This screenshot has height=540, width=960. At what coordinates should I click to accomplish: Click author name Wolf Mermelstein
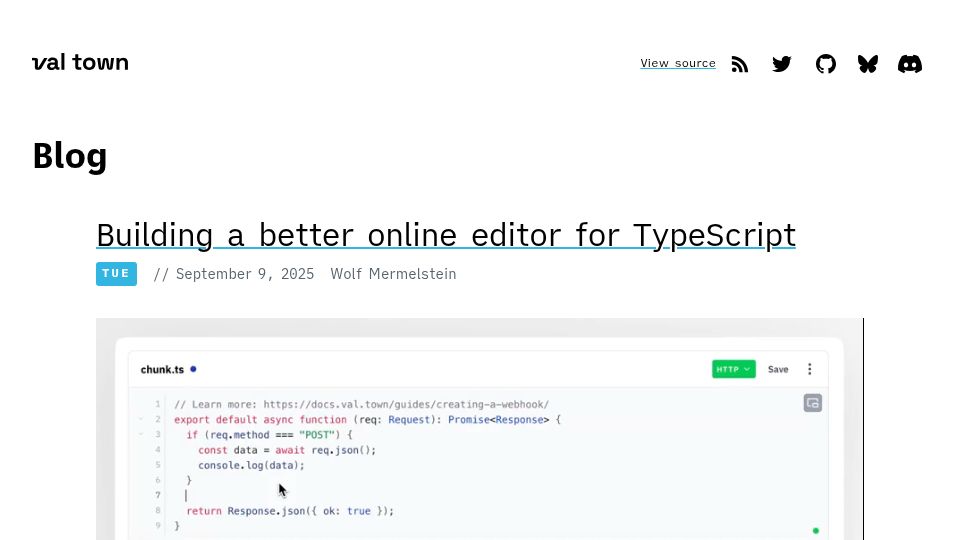click(393, 274)
